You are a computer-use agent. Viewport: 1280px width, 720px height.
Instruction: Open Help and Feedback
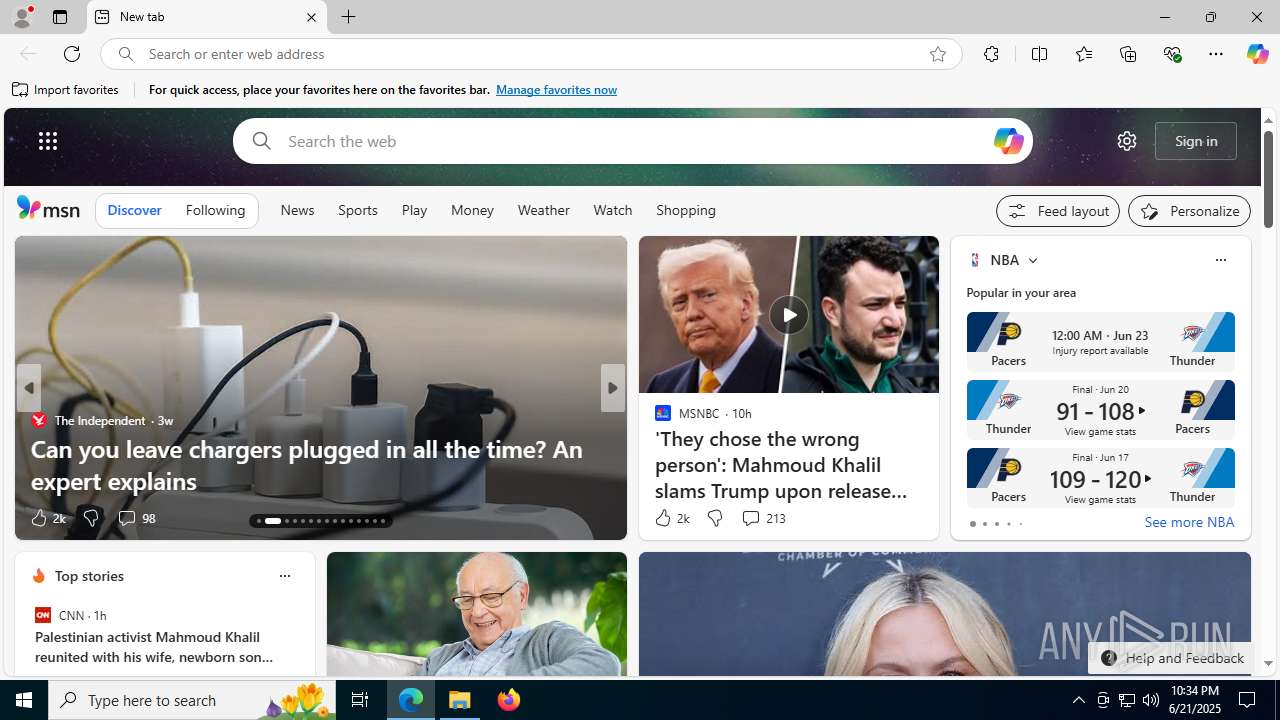coord(1171,658)
